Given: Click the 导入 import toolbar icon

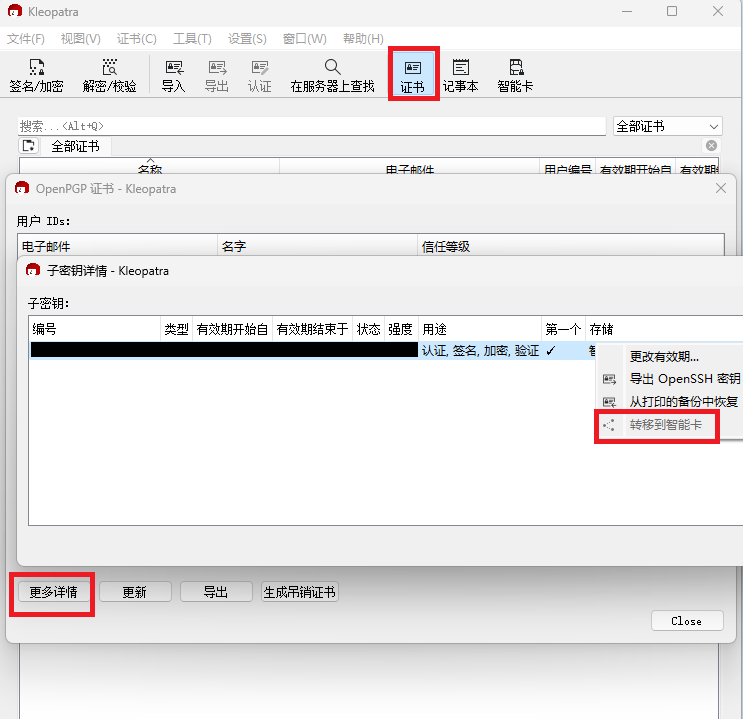Looking at the screenshot, I should (173, 75).
